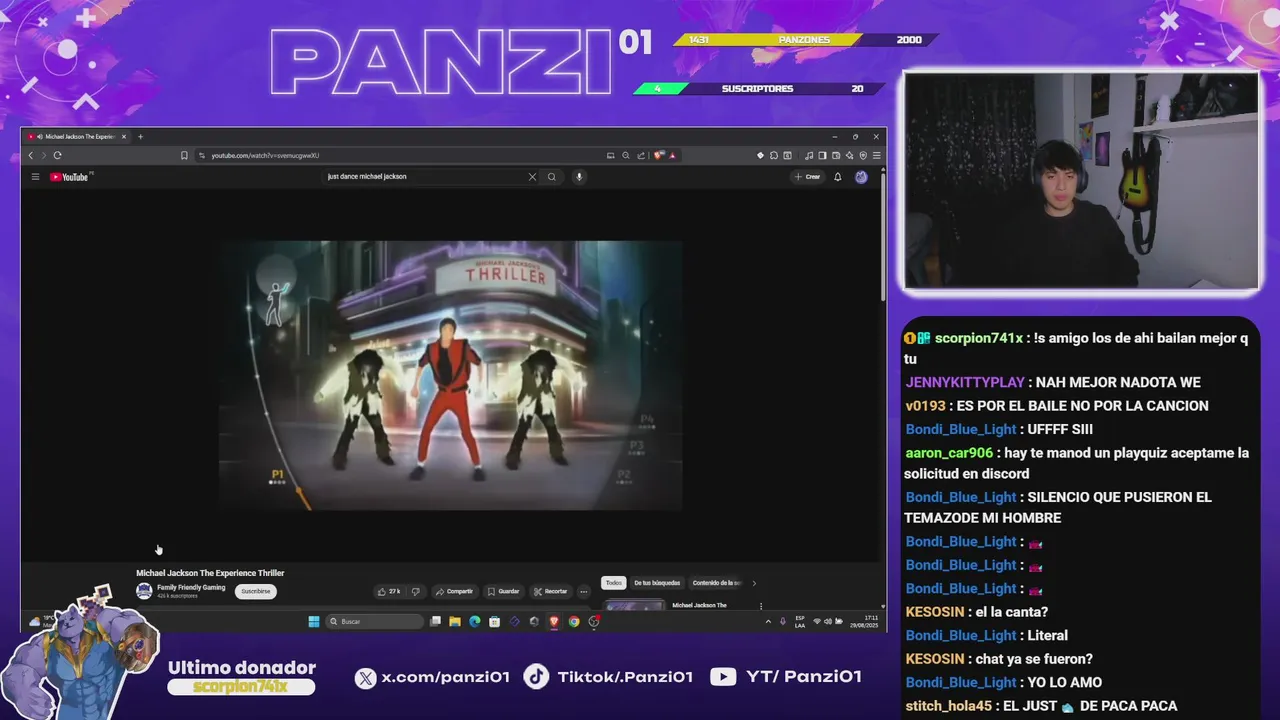Click the Guardar save button

(x=503, y=591)
